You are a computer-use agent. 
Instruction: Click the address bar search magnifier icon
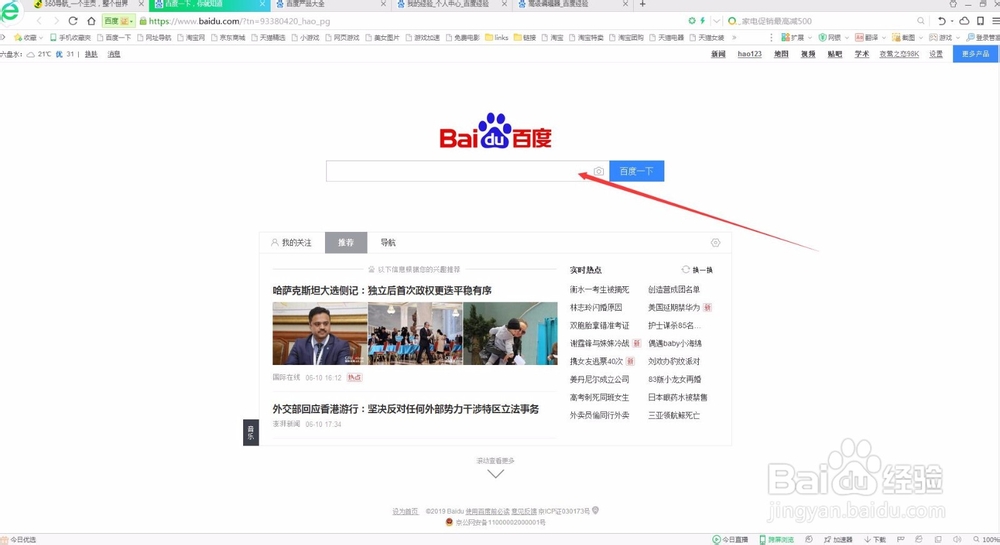coord(921,21)
